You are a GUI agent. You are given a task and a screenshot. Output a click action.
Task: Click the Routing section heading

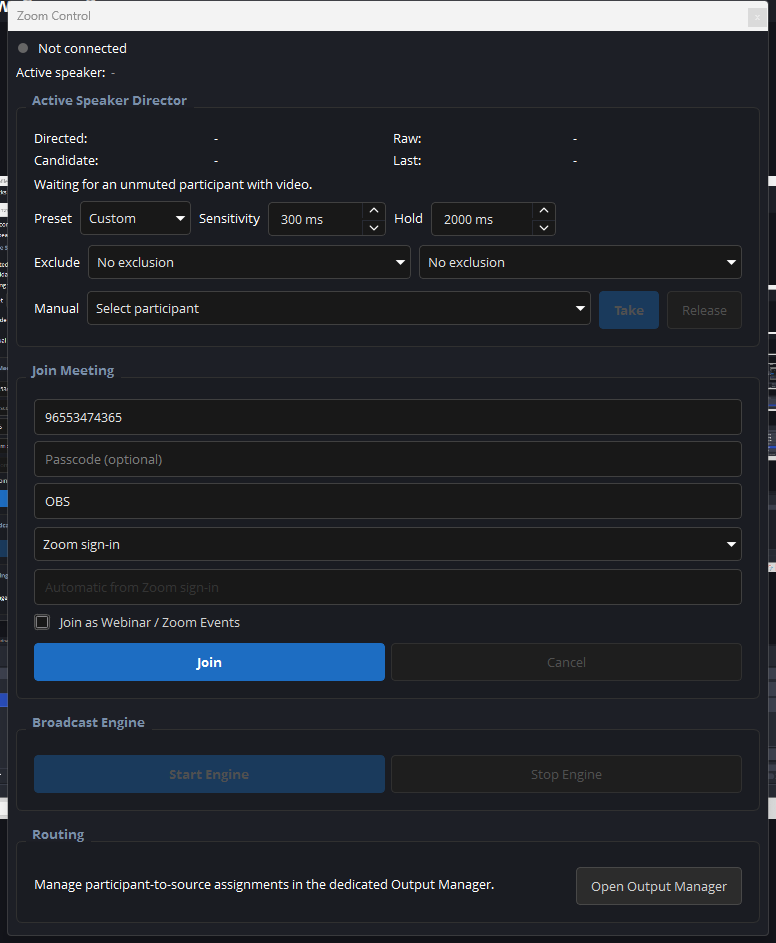click(x=58, y=834)
